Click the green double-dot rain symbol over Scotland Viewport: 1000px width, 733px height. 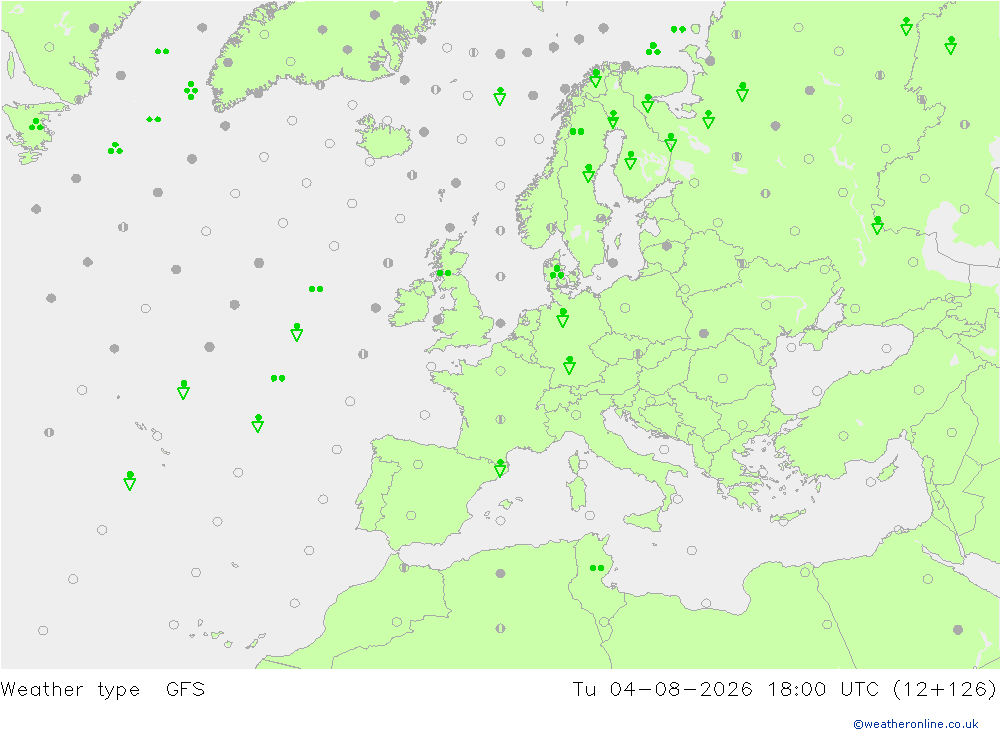click(x=444, y=273)
